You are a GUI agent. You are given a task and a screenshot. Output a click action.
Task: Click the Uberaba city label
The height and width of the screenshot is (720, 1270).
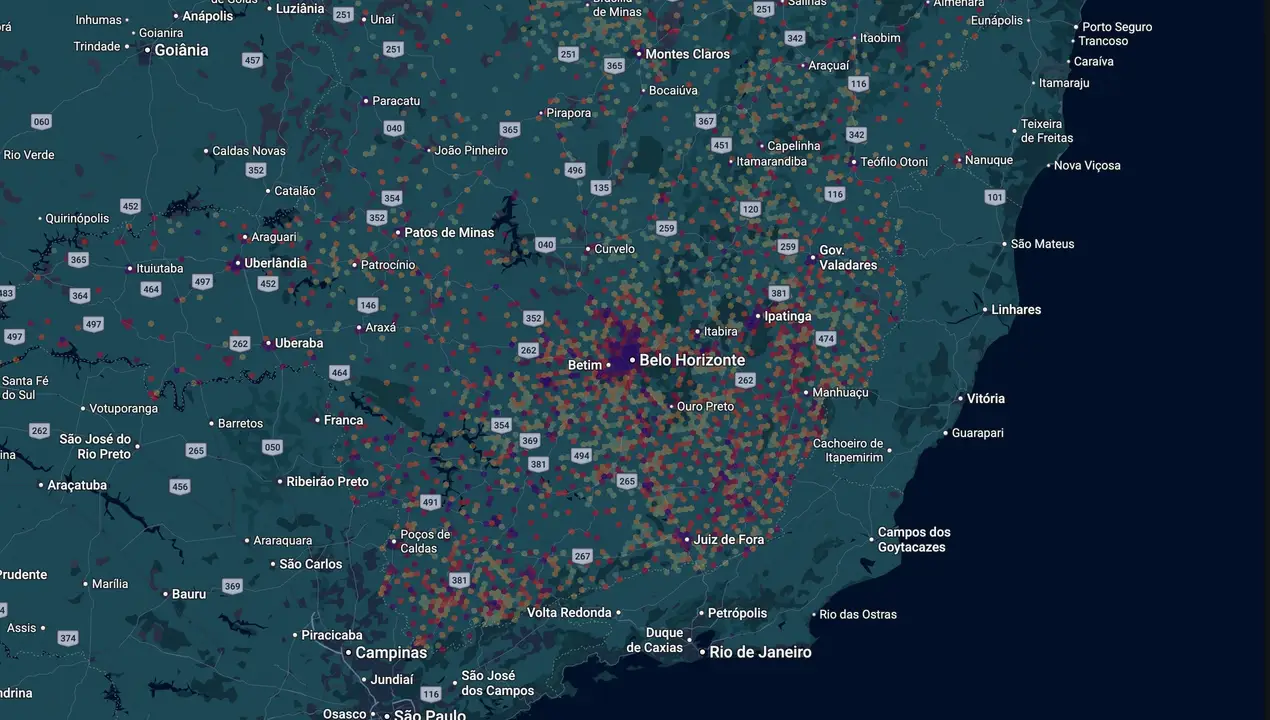click(299, 343)
